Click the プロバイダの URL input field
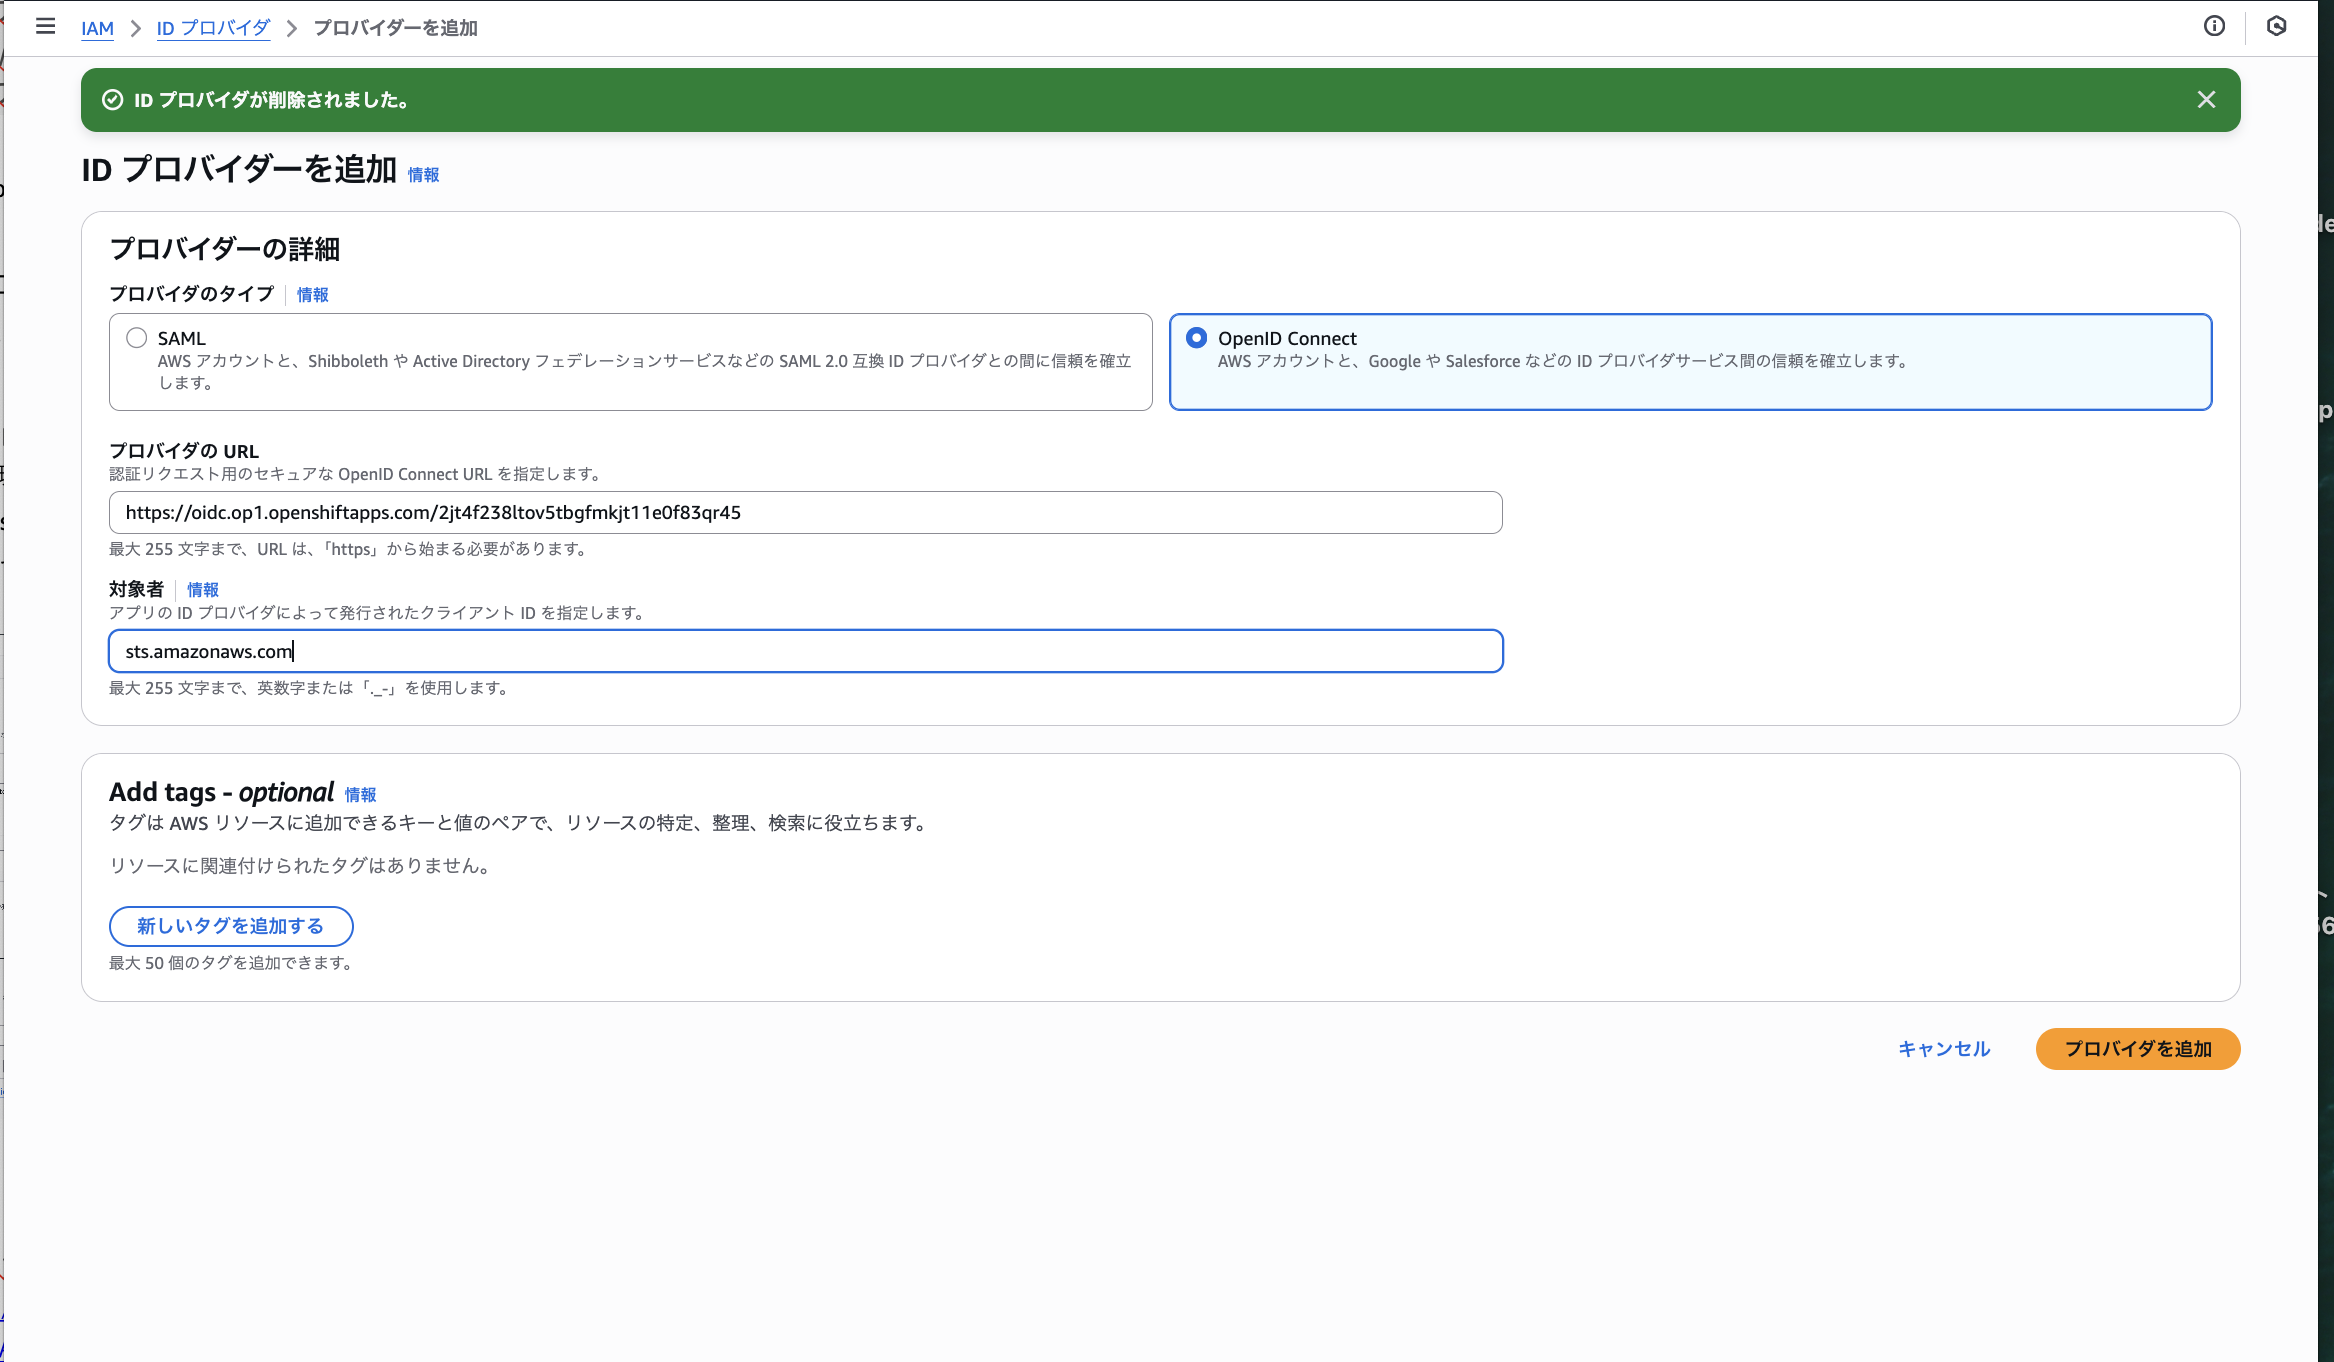2334x1362 pixels. [805, 513]
